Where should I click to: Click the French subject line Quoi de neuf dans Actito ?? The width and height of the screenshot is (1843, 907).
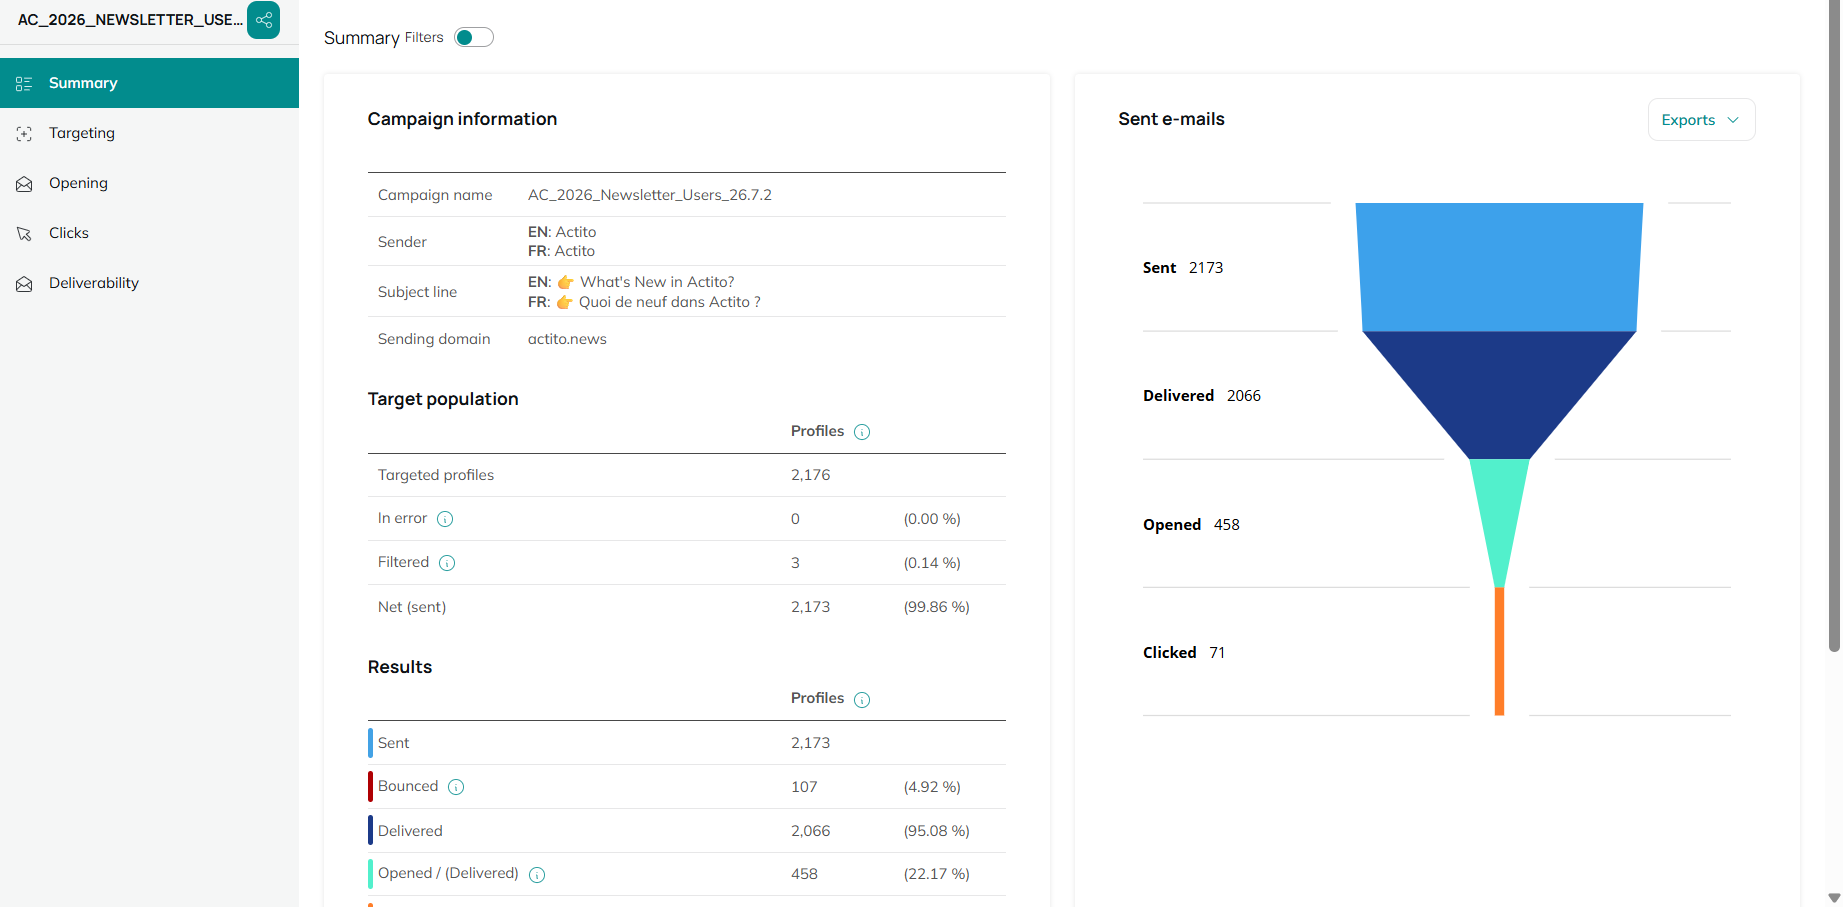click(x=669, y=302)
